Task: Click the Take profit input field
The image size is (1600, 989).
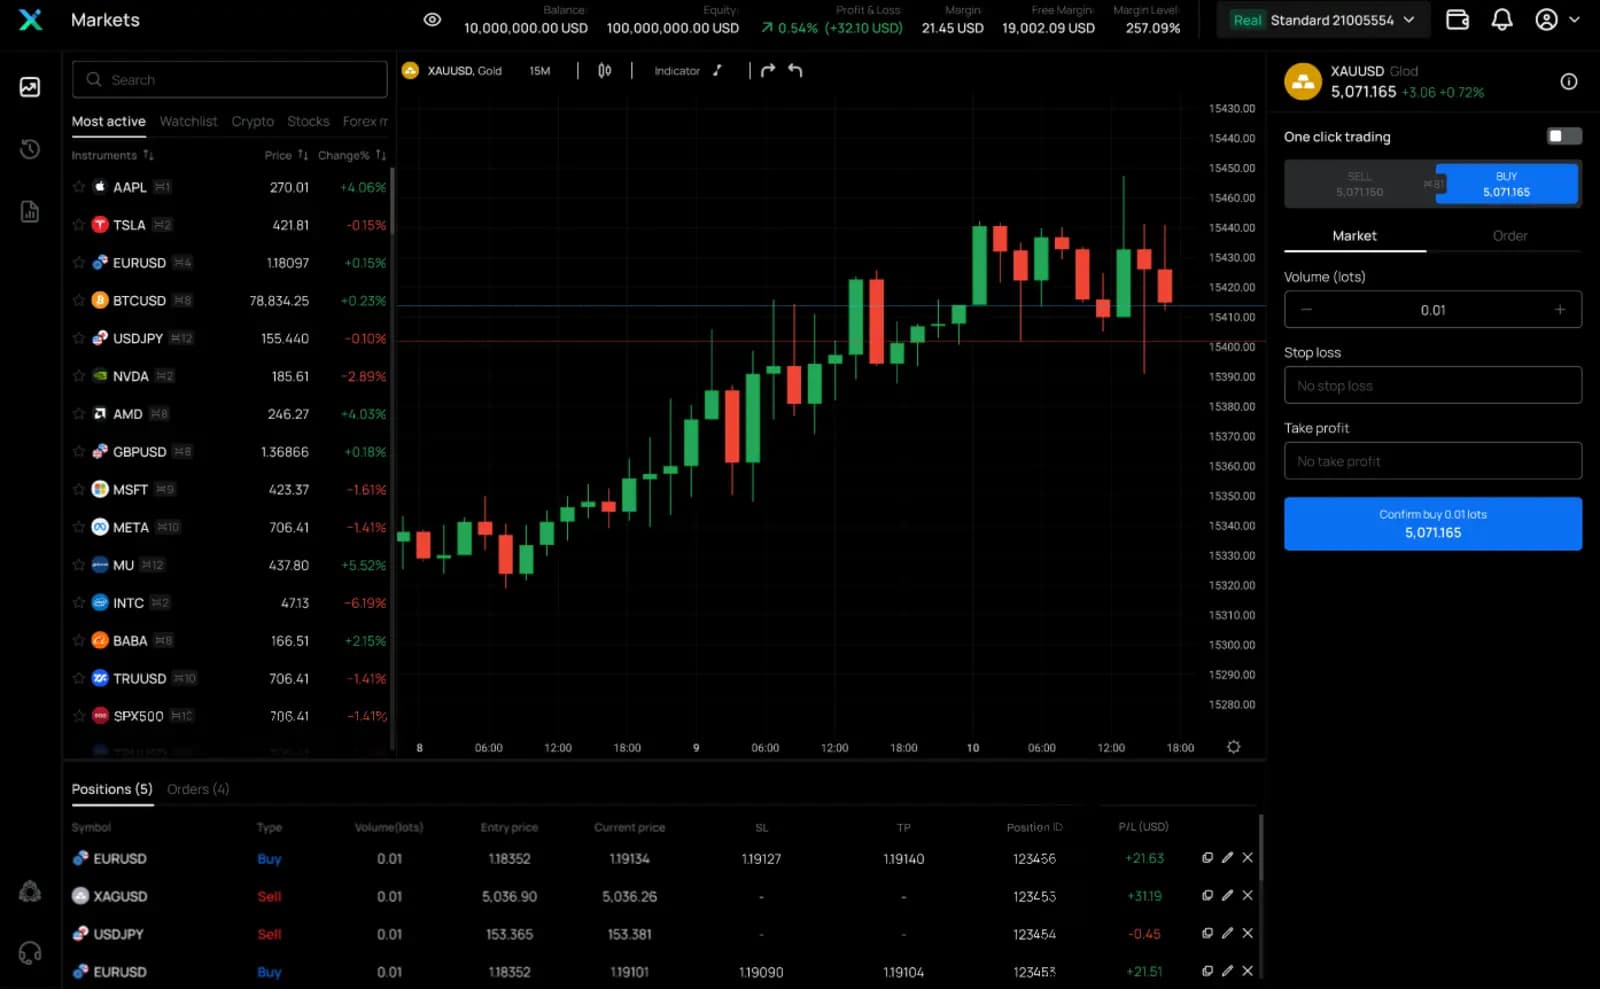Action: [x=1433, y=461]
